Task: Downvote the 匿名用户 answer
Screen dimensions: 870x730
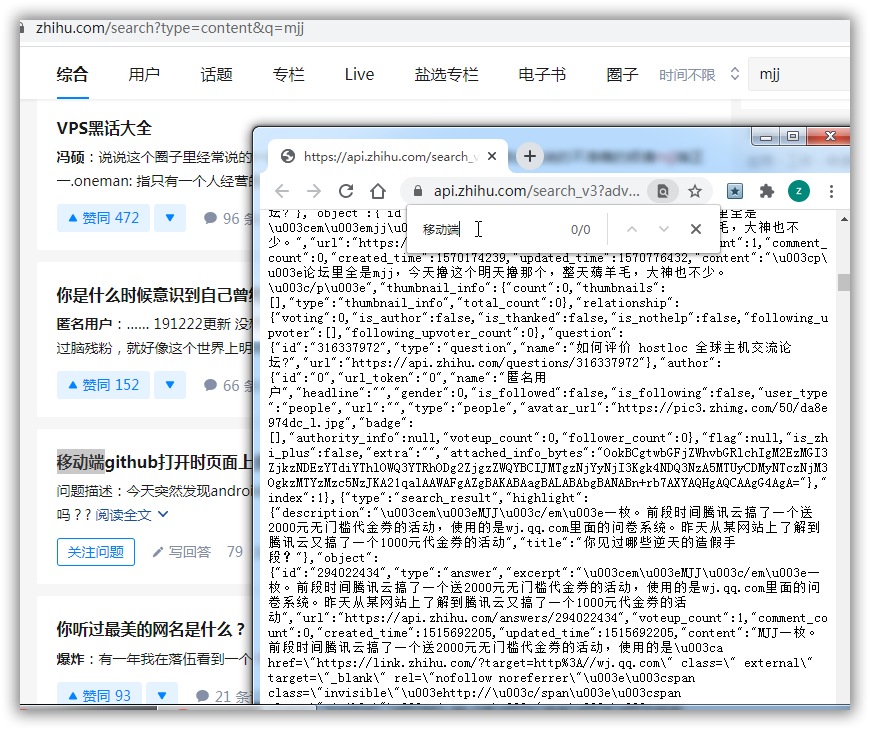Action: pyautogui.click(x=170, y=385)
